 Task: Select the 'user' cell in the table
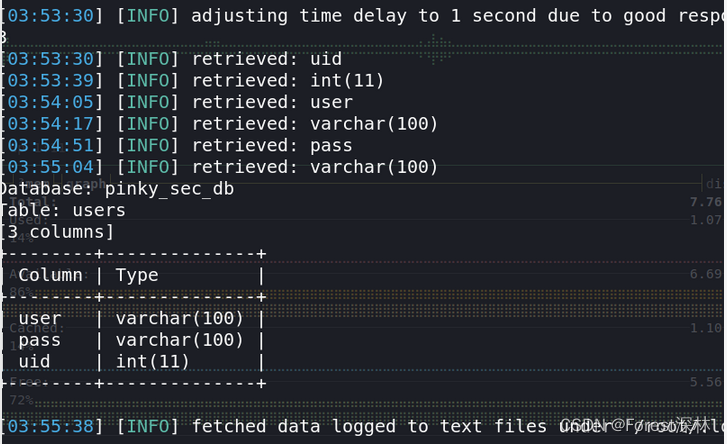[x=40, y=318]
